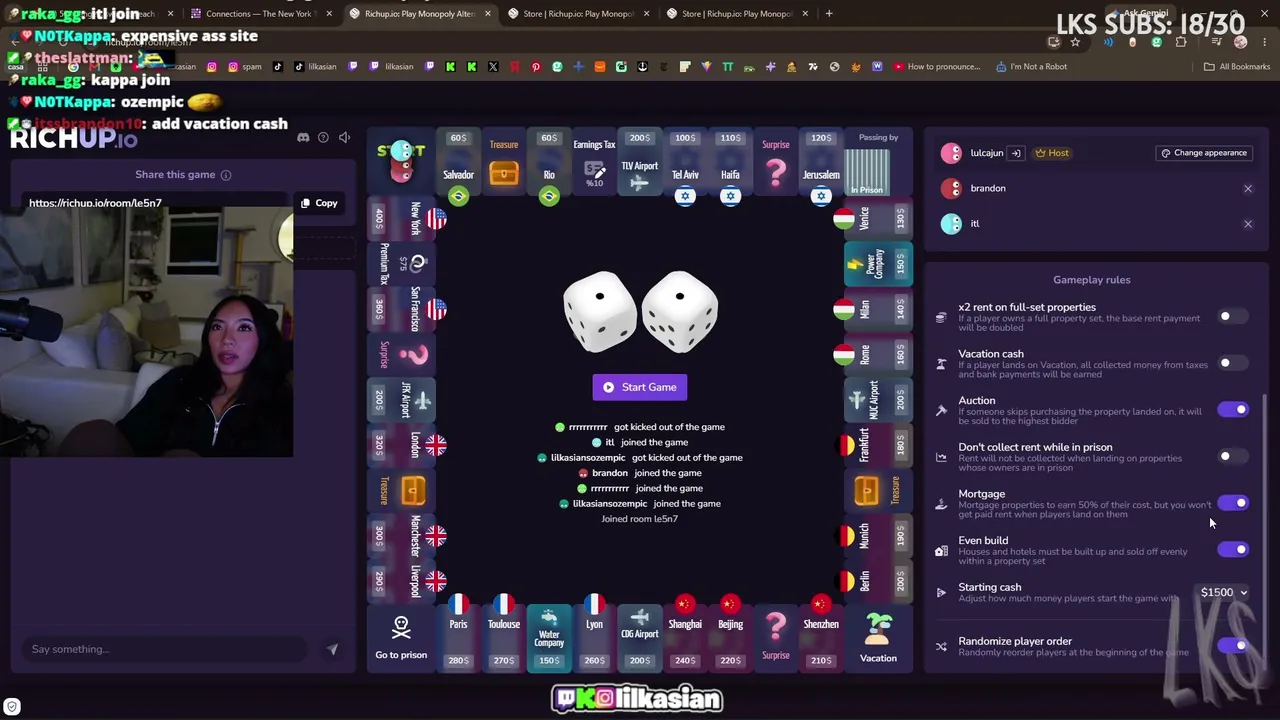1280x720 pixels.
Task: Click the Surprise tile next to Shenzhen
Action: (x=776, y=637)
